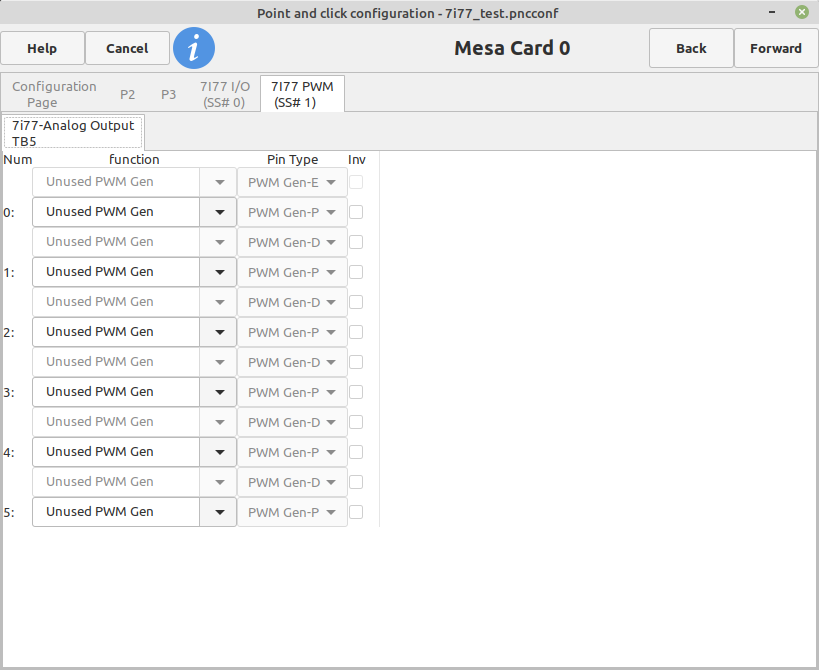This screenshot has width=819, height=670.
Task: Select the 7i77-Analog Output TB5 subtab
Action: (x=73, y=133)
